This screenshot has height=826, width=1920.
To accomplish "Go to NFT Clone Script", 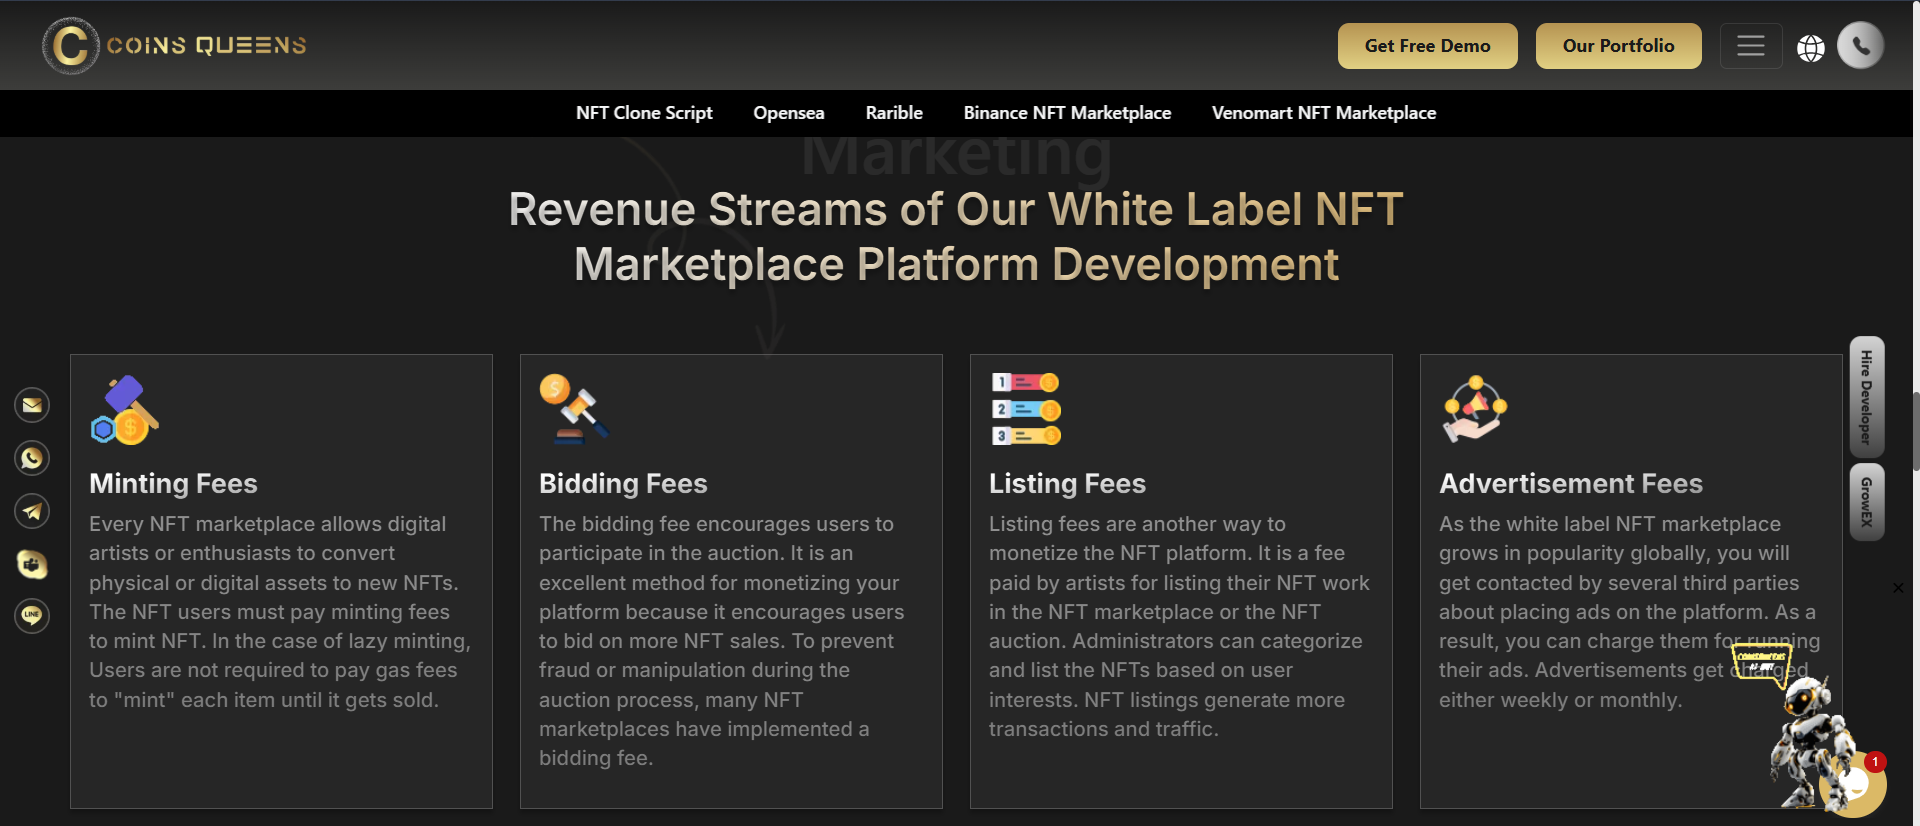I will (644, 113).
